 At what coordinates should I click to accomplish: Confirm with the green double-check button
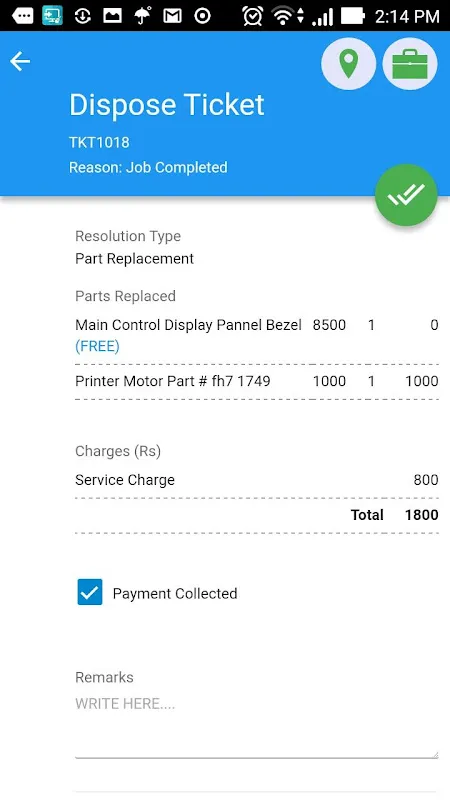point(406,195)
